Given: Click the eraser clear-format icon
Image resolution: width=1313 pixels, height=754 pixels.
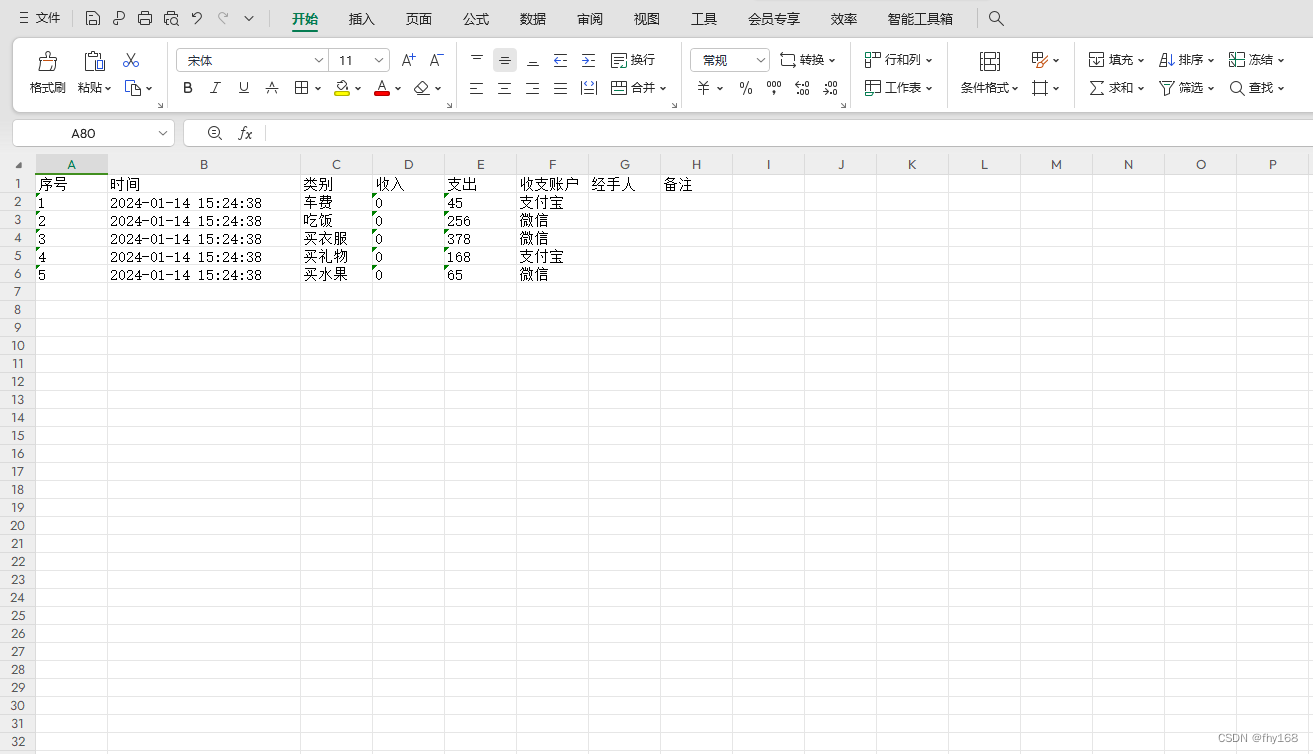Looking at the screenshot, I should (421, 88).
